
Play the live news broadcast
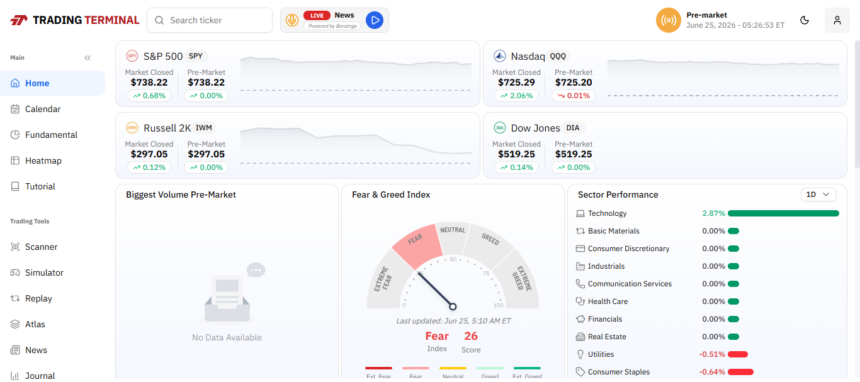point(375,20)
